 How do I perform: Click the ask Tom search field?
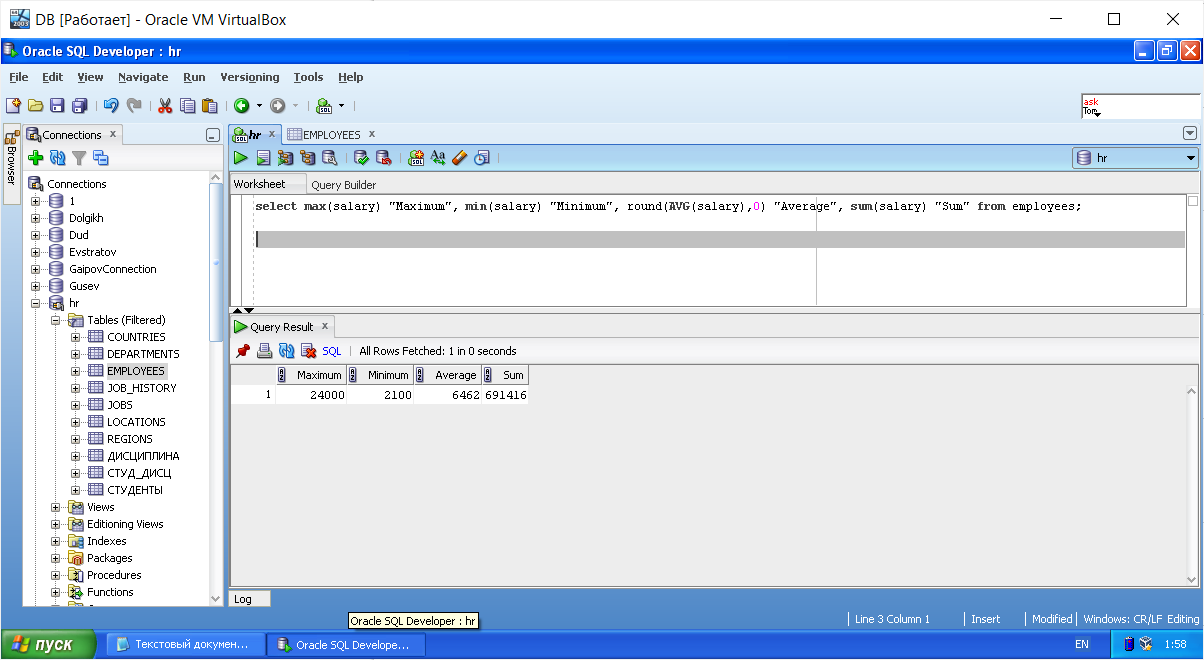point(1140,106)
